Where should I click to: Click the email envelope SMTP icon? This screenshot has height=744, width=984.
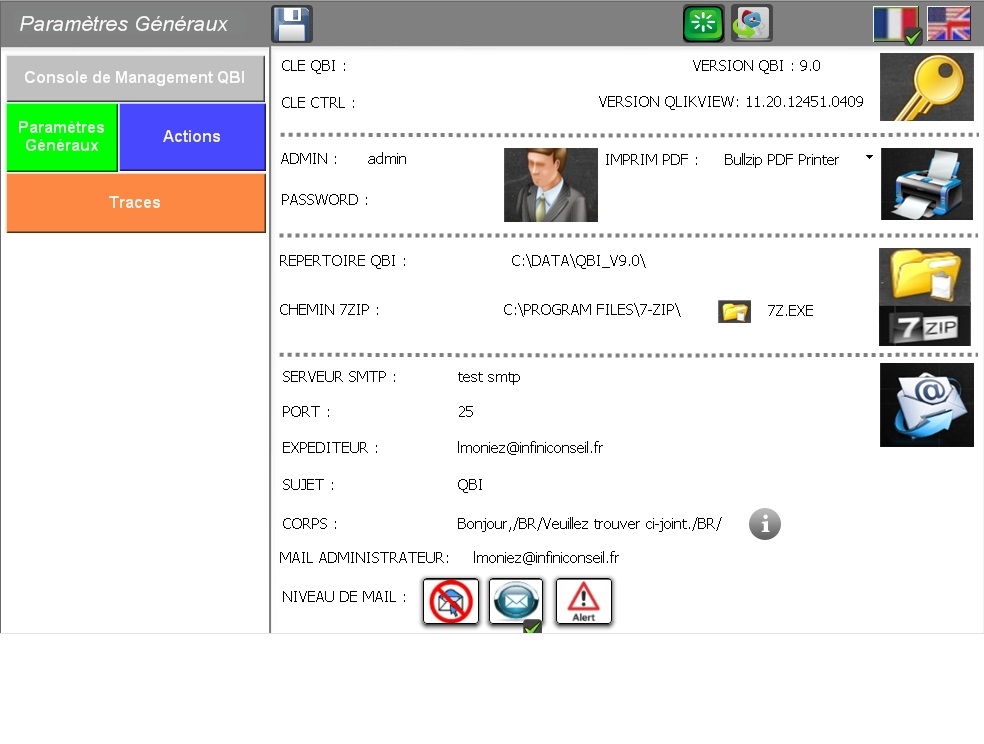click(x=926, y=405)
